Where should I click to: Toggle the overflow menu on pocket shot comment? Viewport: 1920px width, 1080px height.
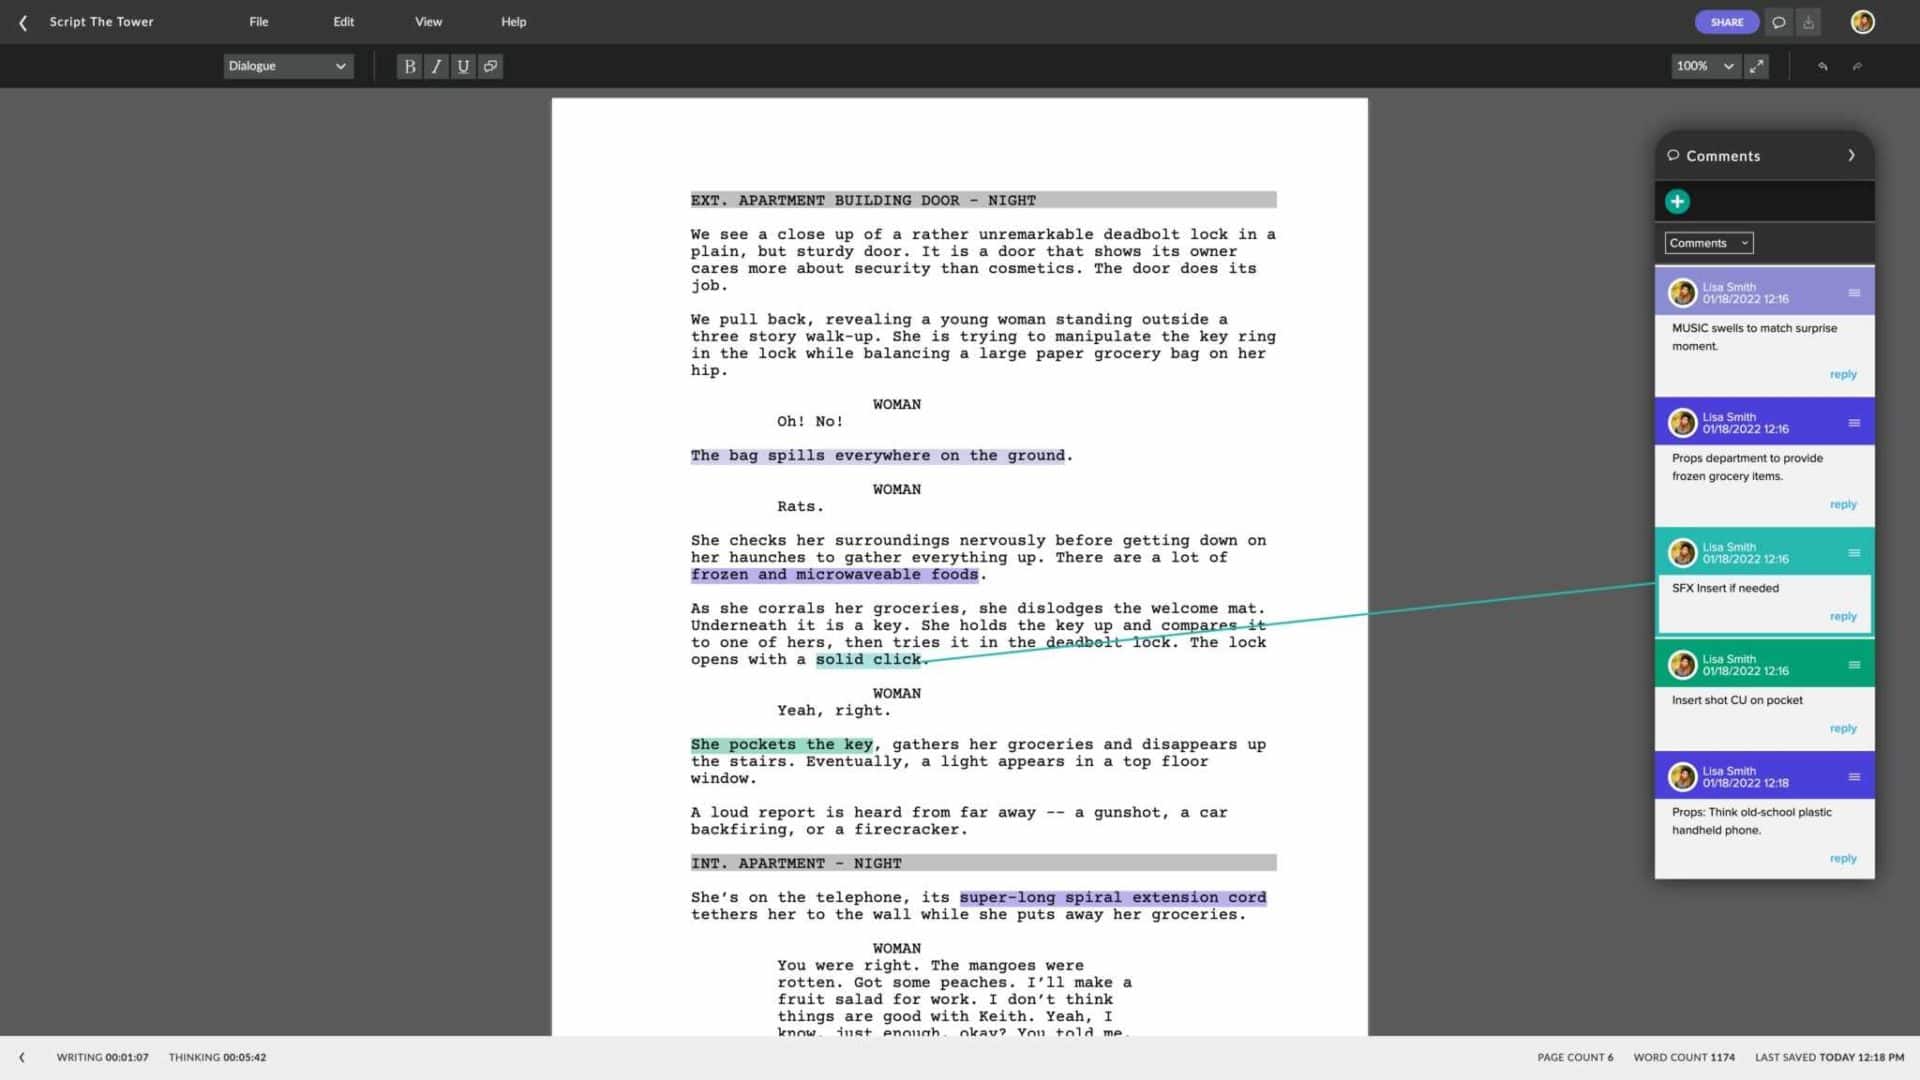[x=1853, y=663]
